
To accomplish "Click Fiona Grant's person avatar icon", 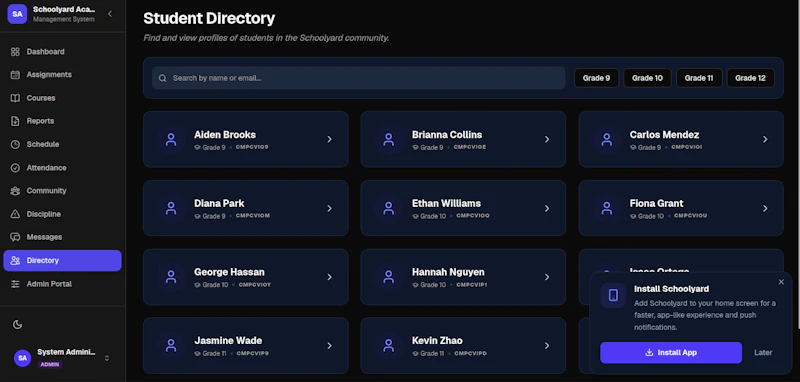I will coord(607,208).
